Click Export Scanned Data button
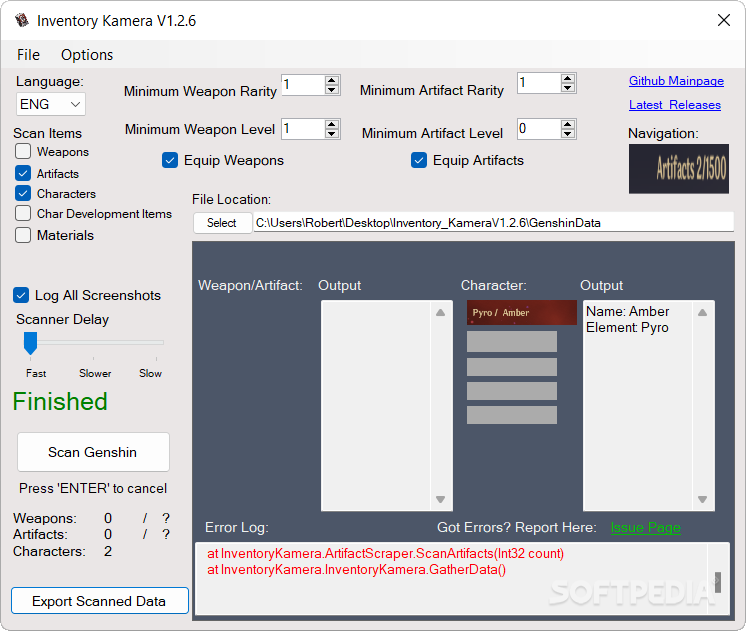The height and width of the screenshot is (631, 746). [x=99, y=601]
